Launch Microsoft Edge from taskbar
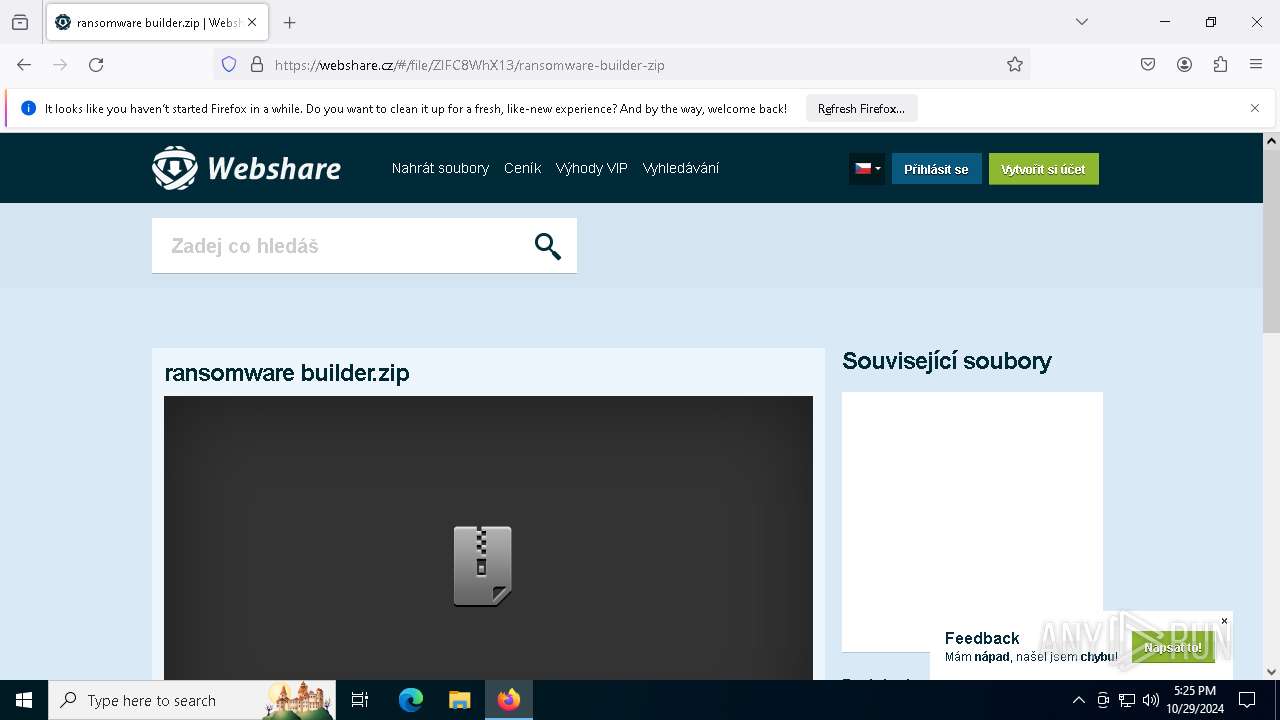Screen dimensions: 1280x720 pos(411,700)
